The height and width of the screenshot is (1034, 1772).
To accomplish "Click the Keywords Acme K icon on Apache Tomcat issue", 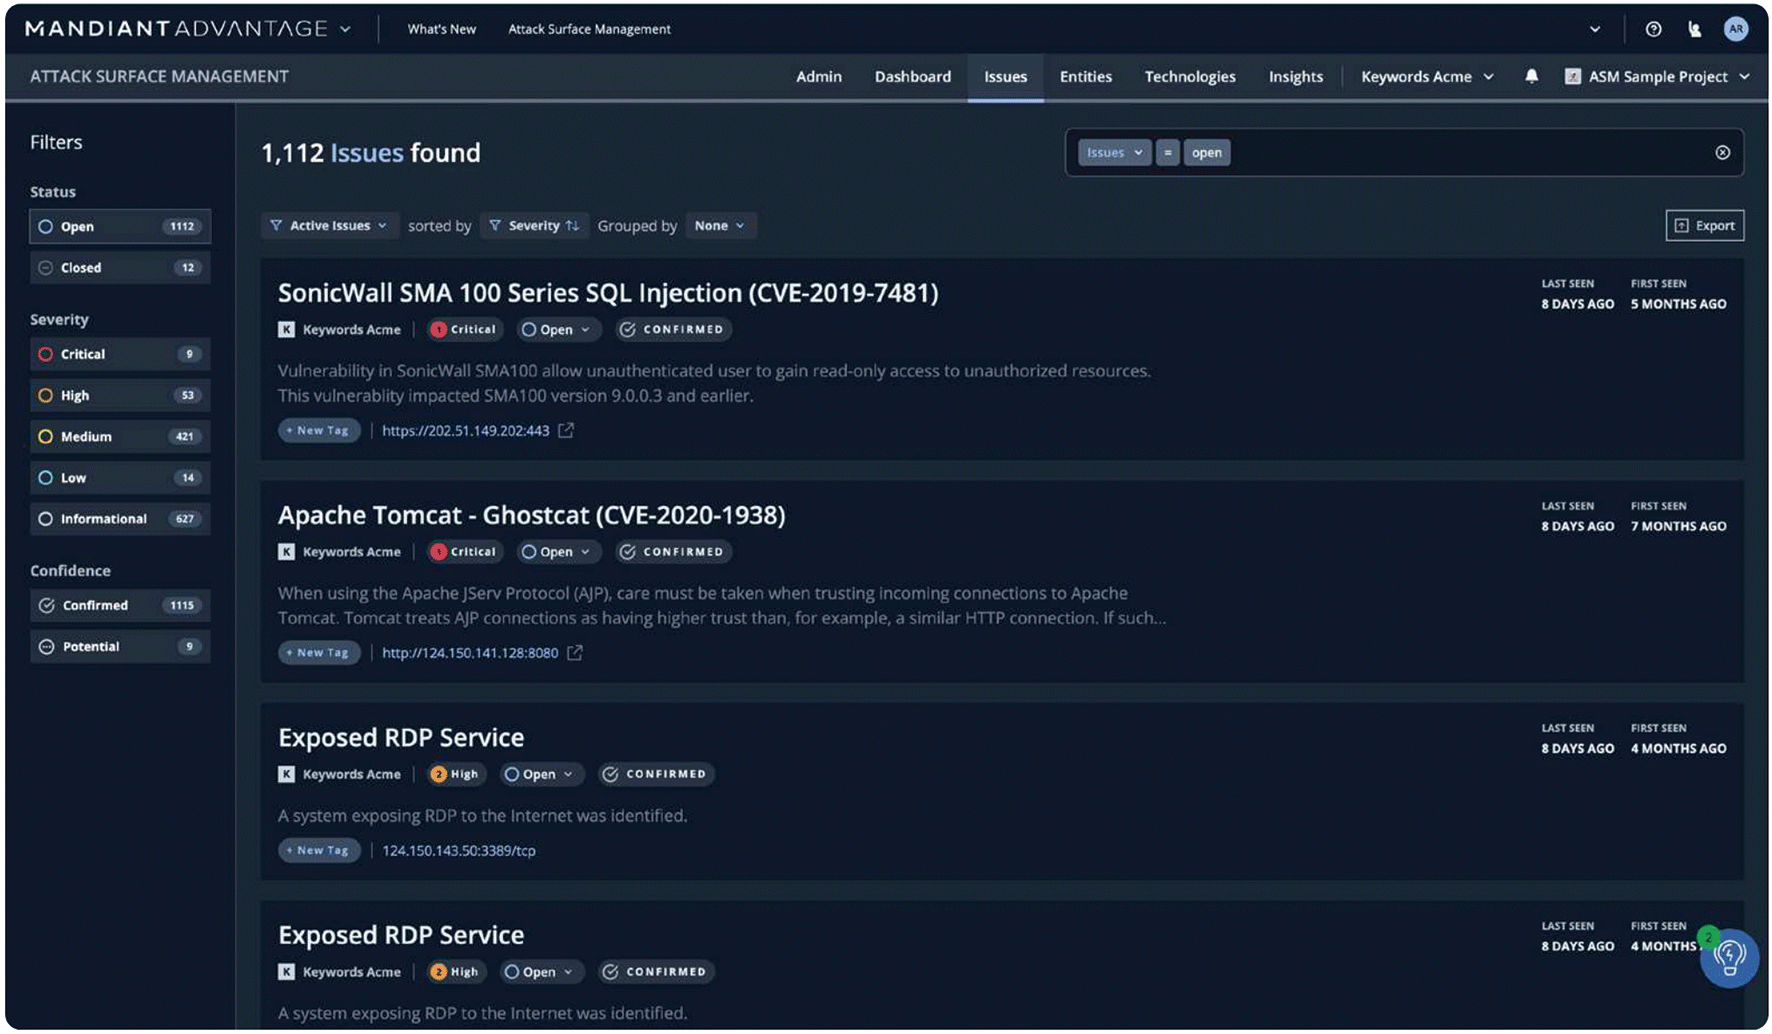I will tap(286, 551).
